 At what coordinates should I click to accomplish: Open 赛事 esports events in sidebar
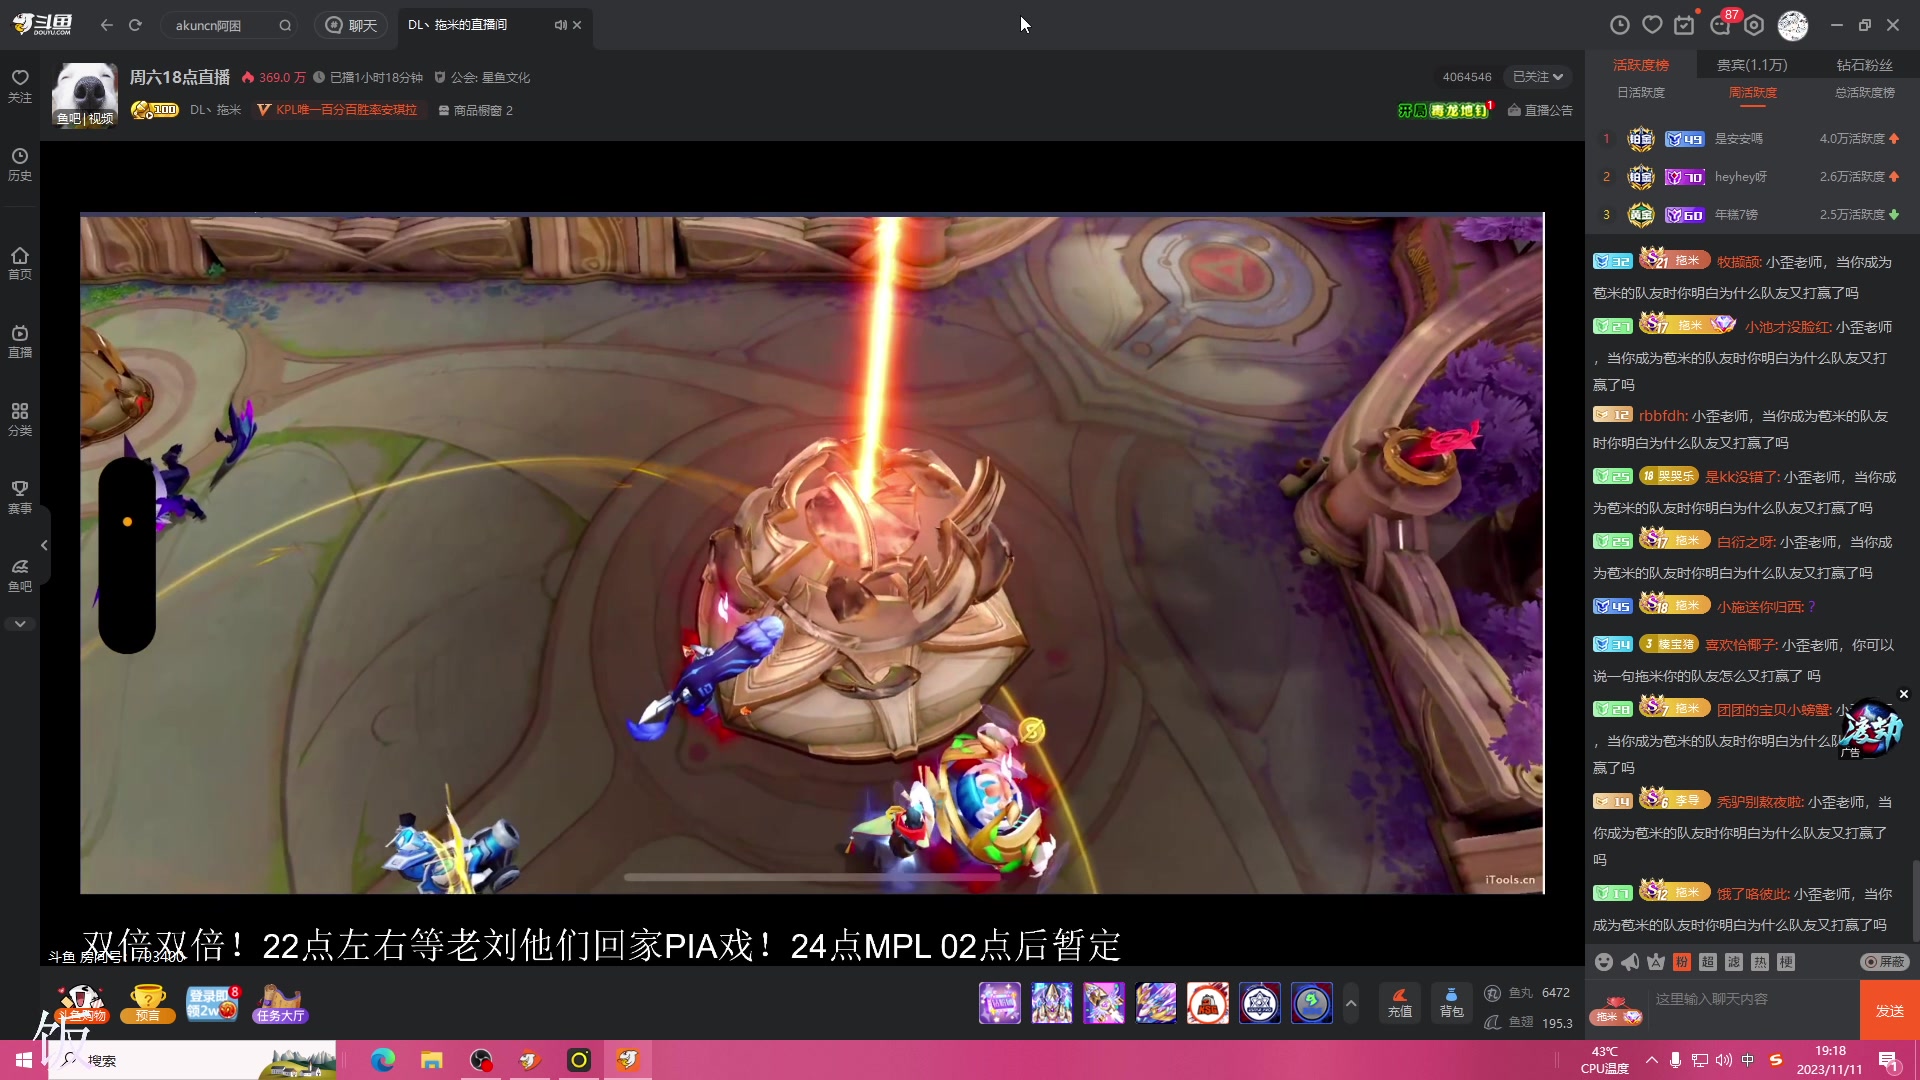coord(20,498)
